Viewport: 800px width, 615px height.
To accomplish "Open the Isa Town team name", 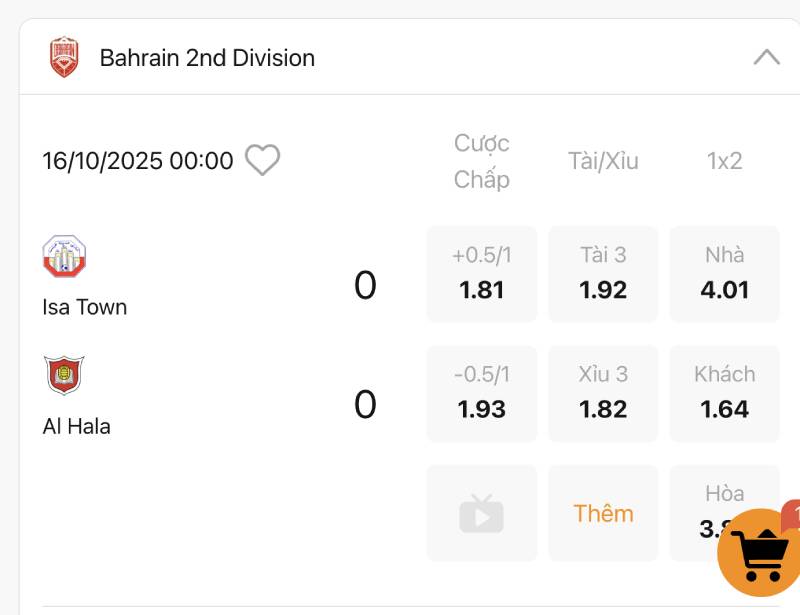I will (x=85, y=307).
